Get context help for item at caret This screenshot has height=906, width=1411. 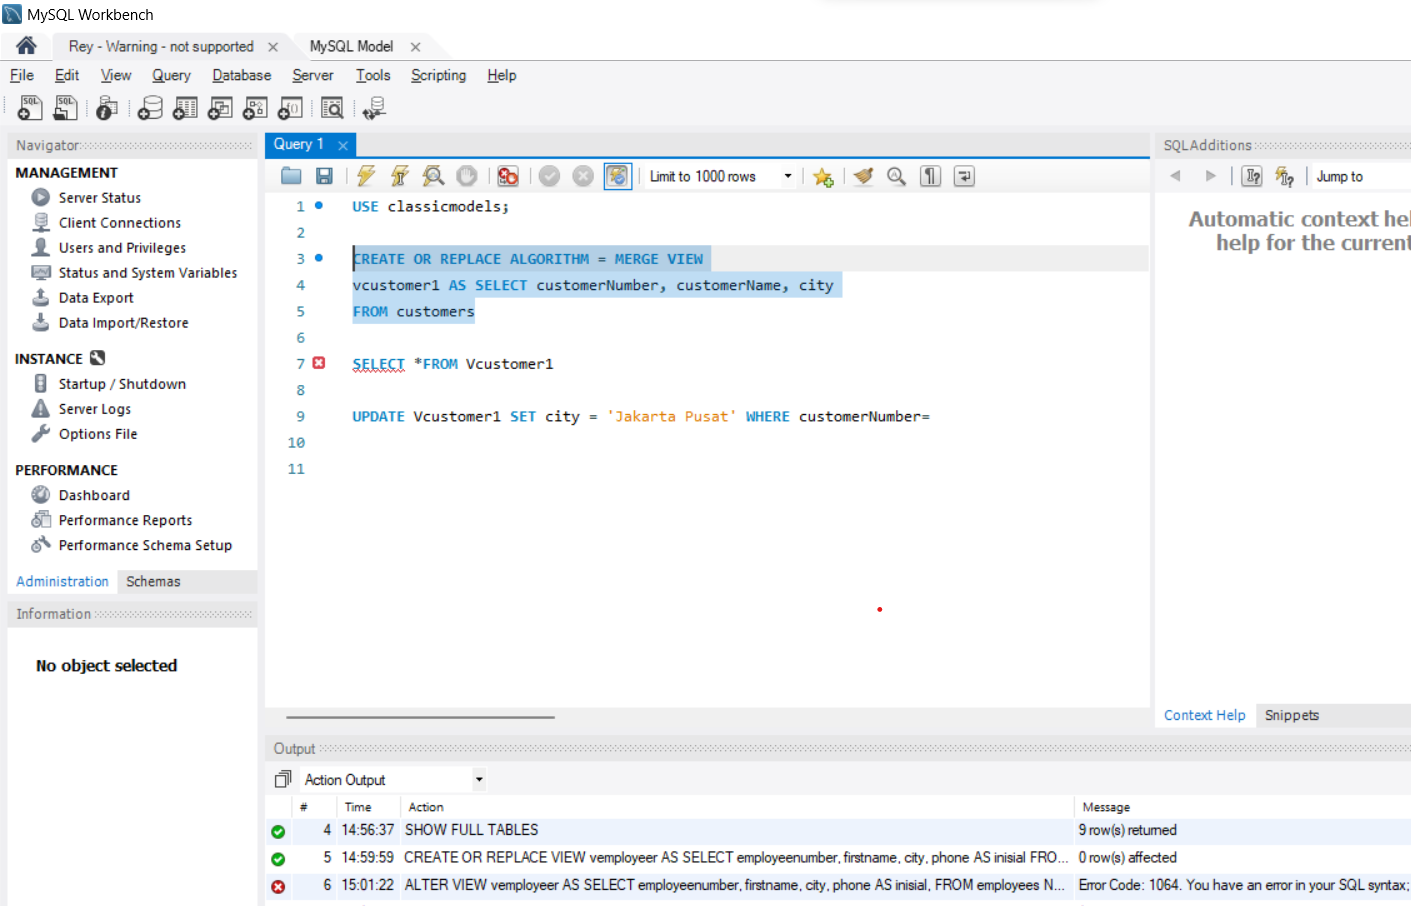click(x=1252, y=176)
